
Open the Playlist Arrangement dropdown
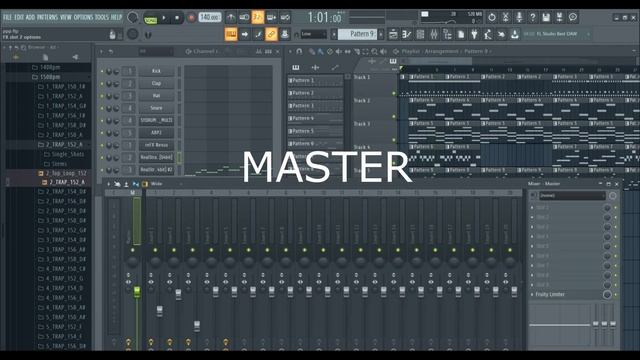[442, 51]
